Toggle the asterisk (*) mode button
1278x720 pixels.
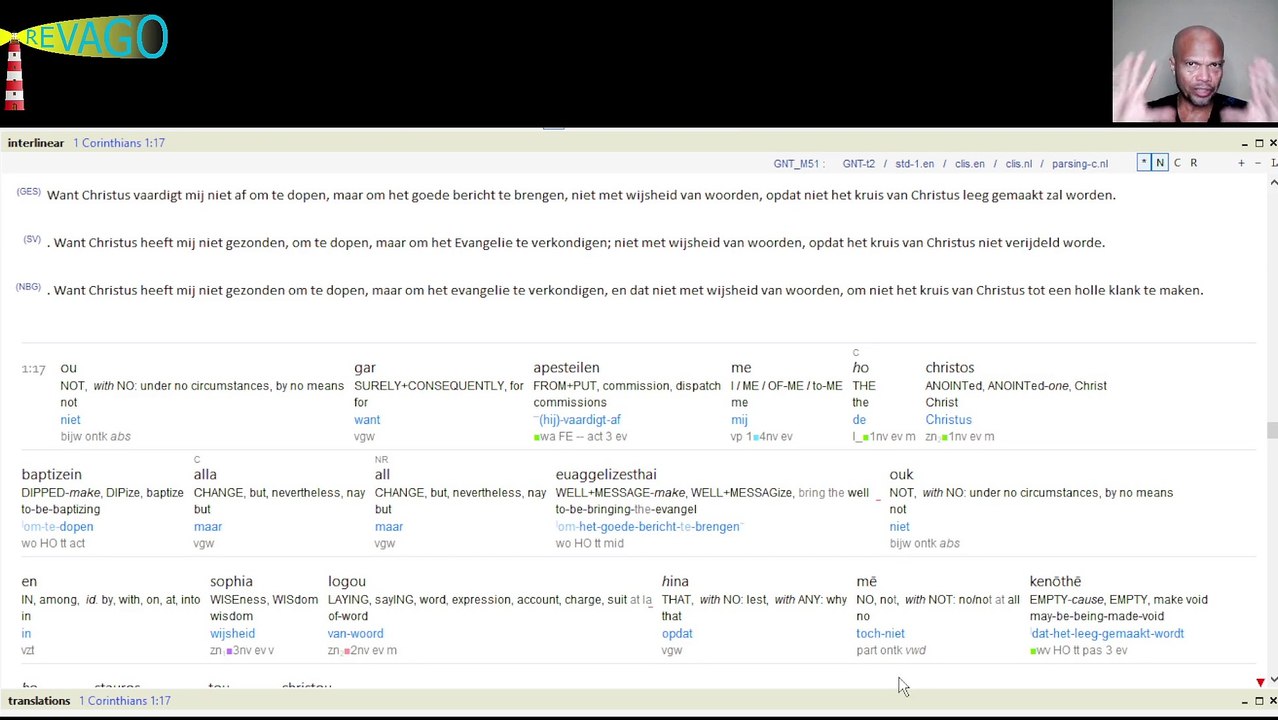pos(1143,163)
